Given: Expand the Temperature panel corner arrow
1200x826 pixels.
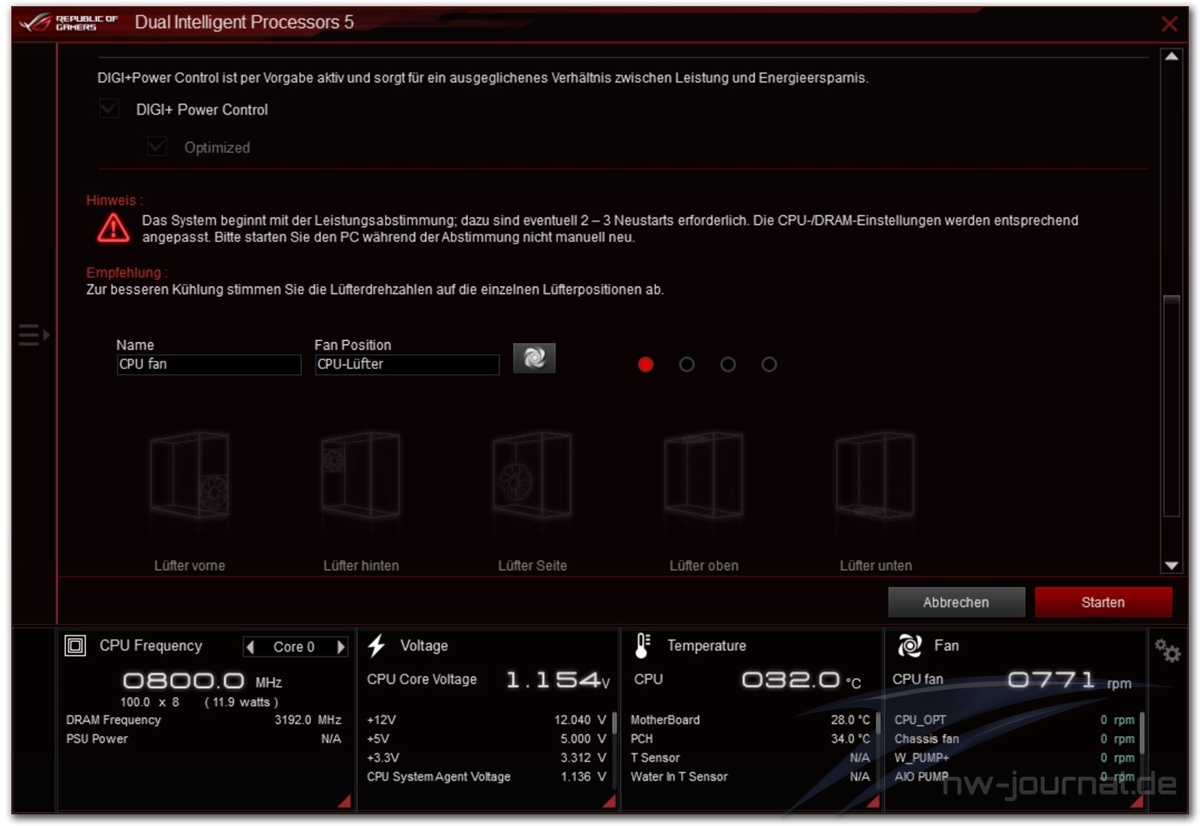Looking at the screenshot, I should point(872,801).
